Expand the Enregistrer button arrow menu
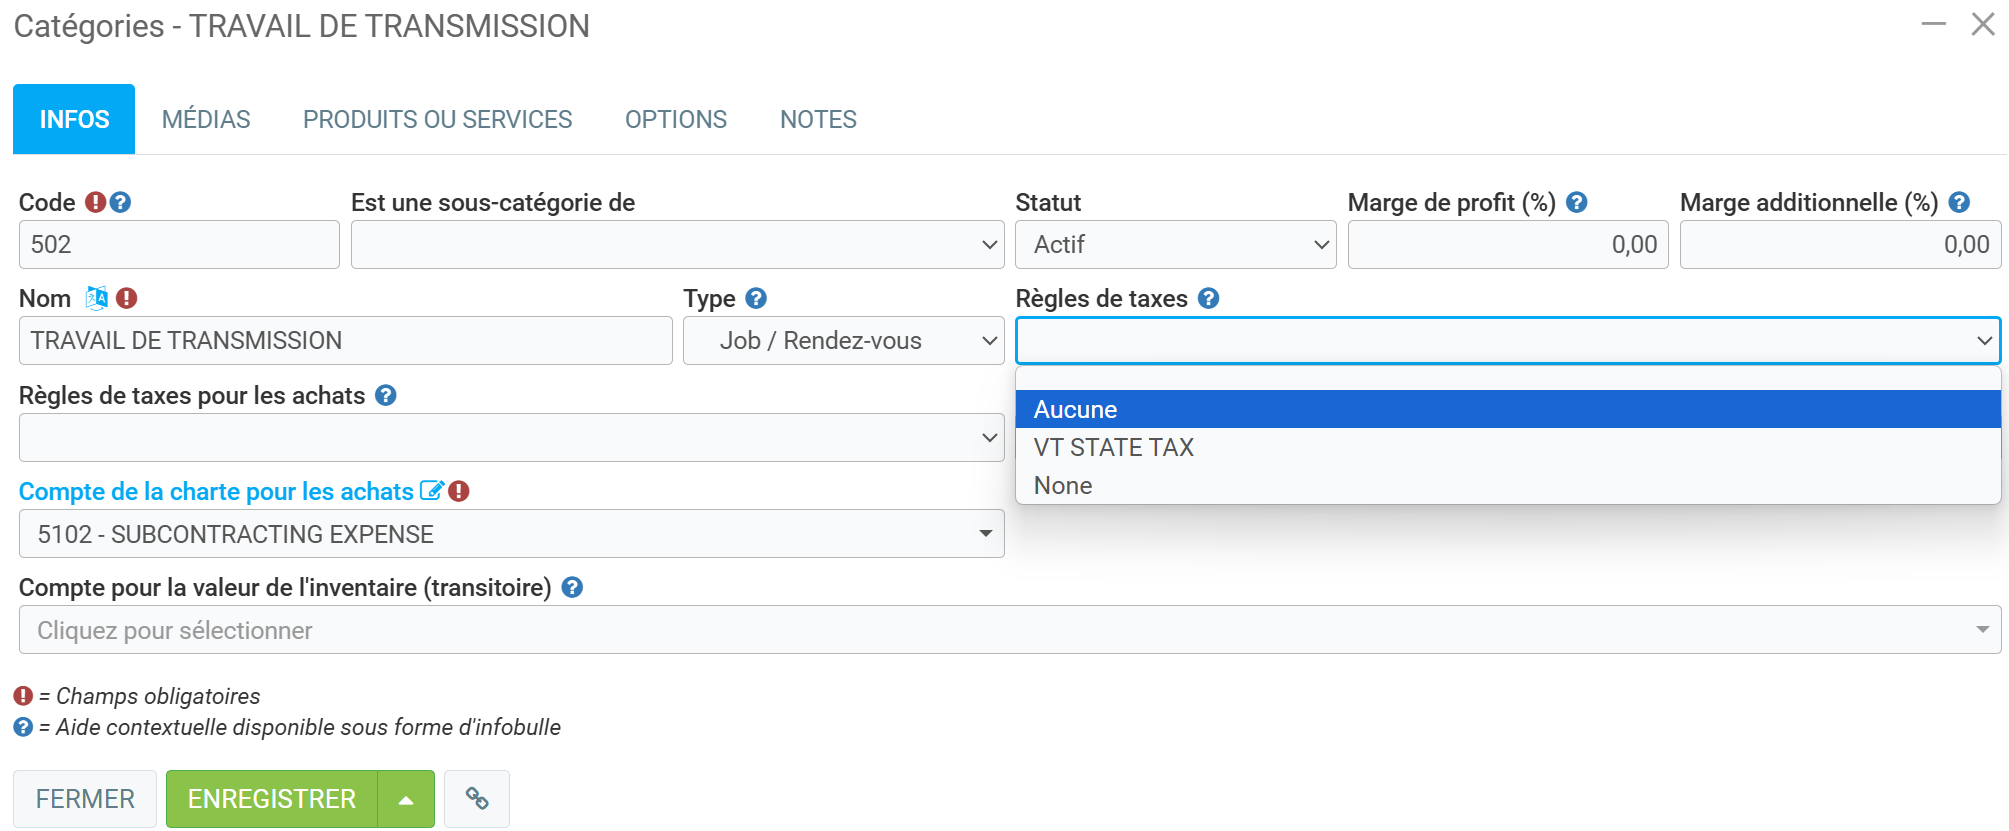The image size is (2009, 831). click(406, 799)
